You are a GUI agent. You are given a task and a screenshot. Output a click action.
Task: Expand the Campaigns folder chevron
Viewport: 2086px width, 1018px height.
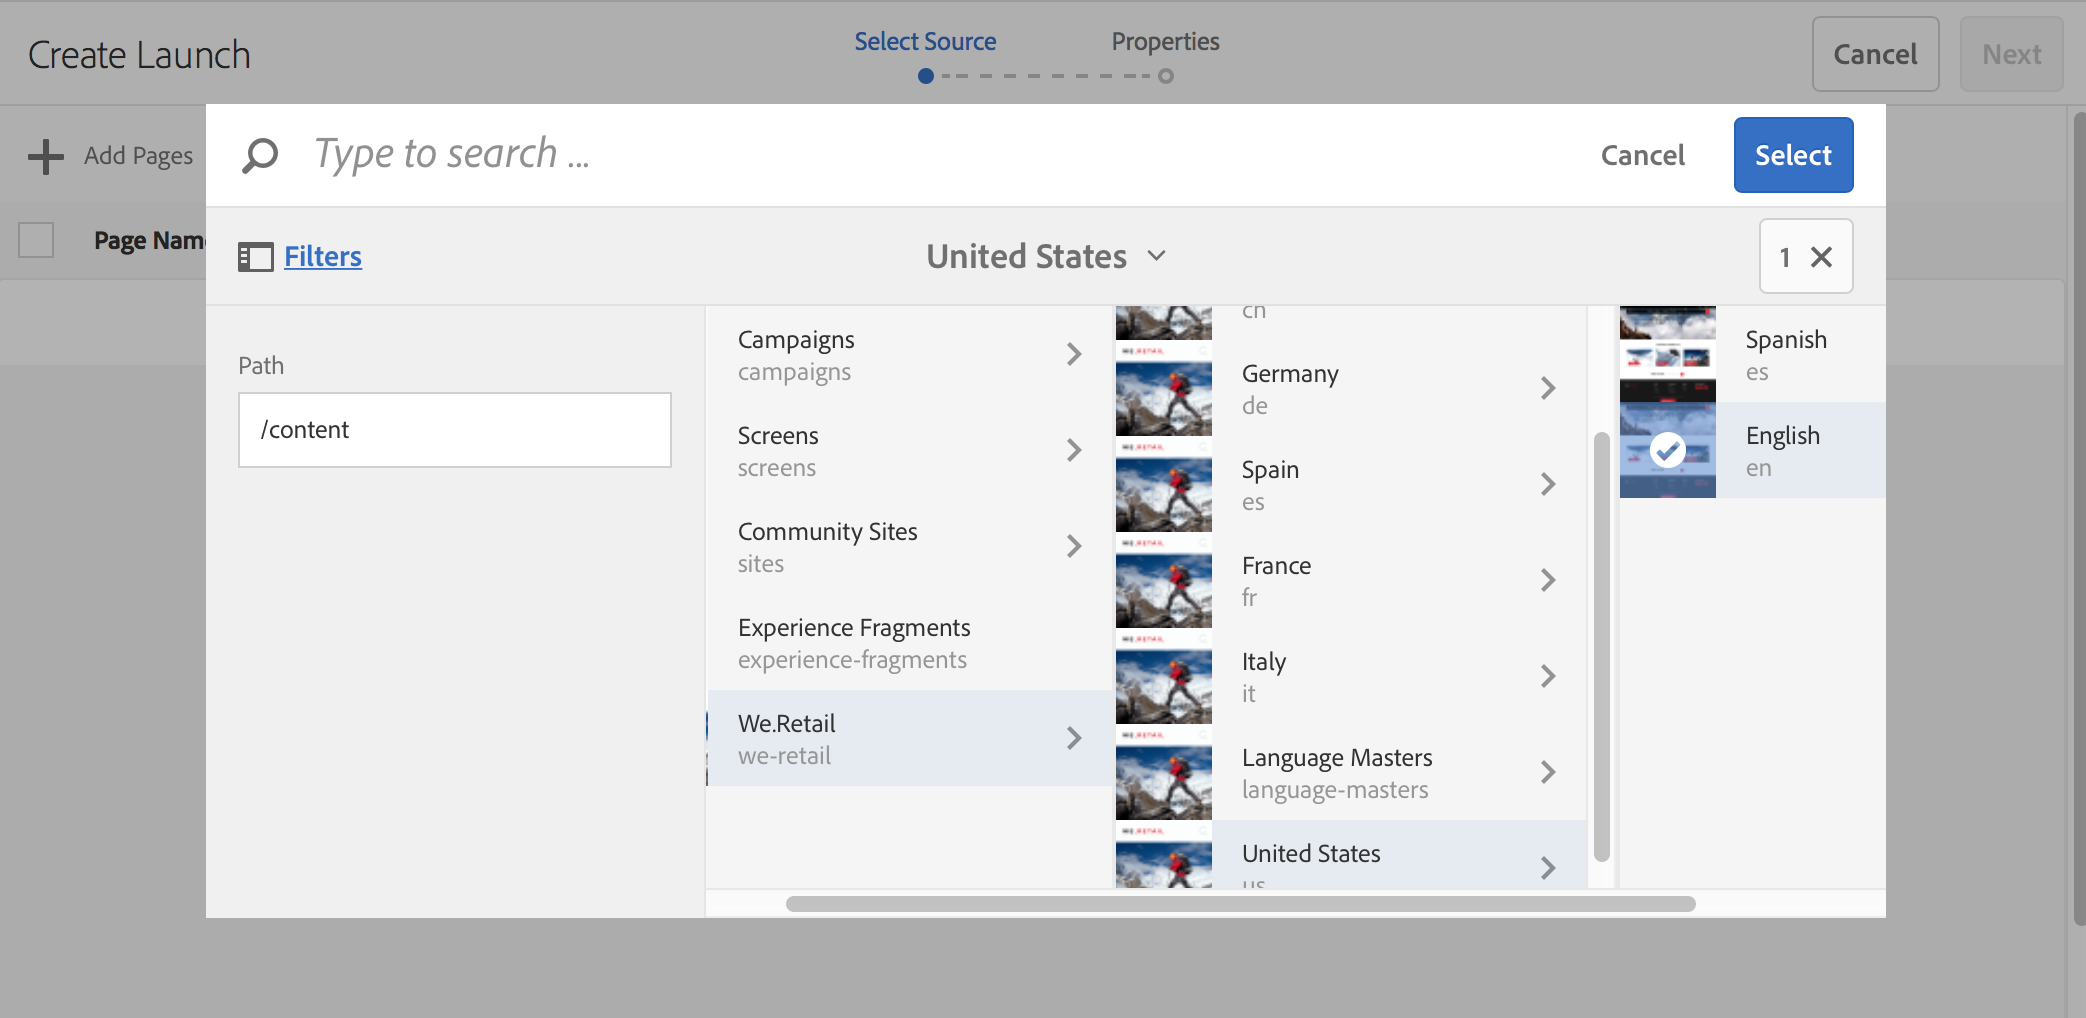click(1074, 354)
